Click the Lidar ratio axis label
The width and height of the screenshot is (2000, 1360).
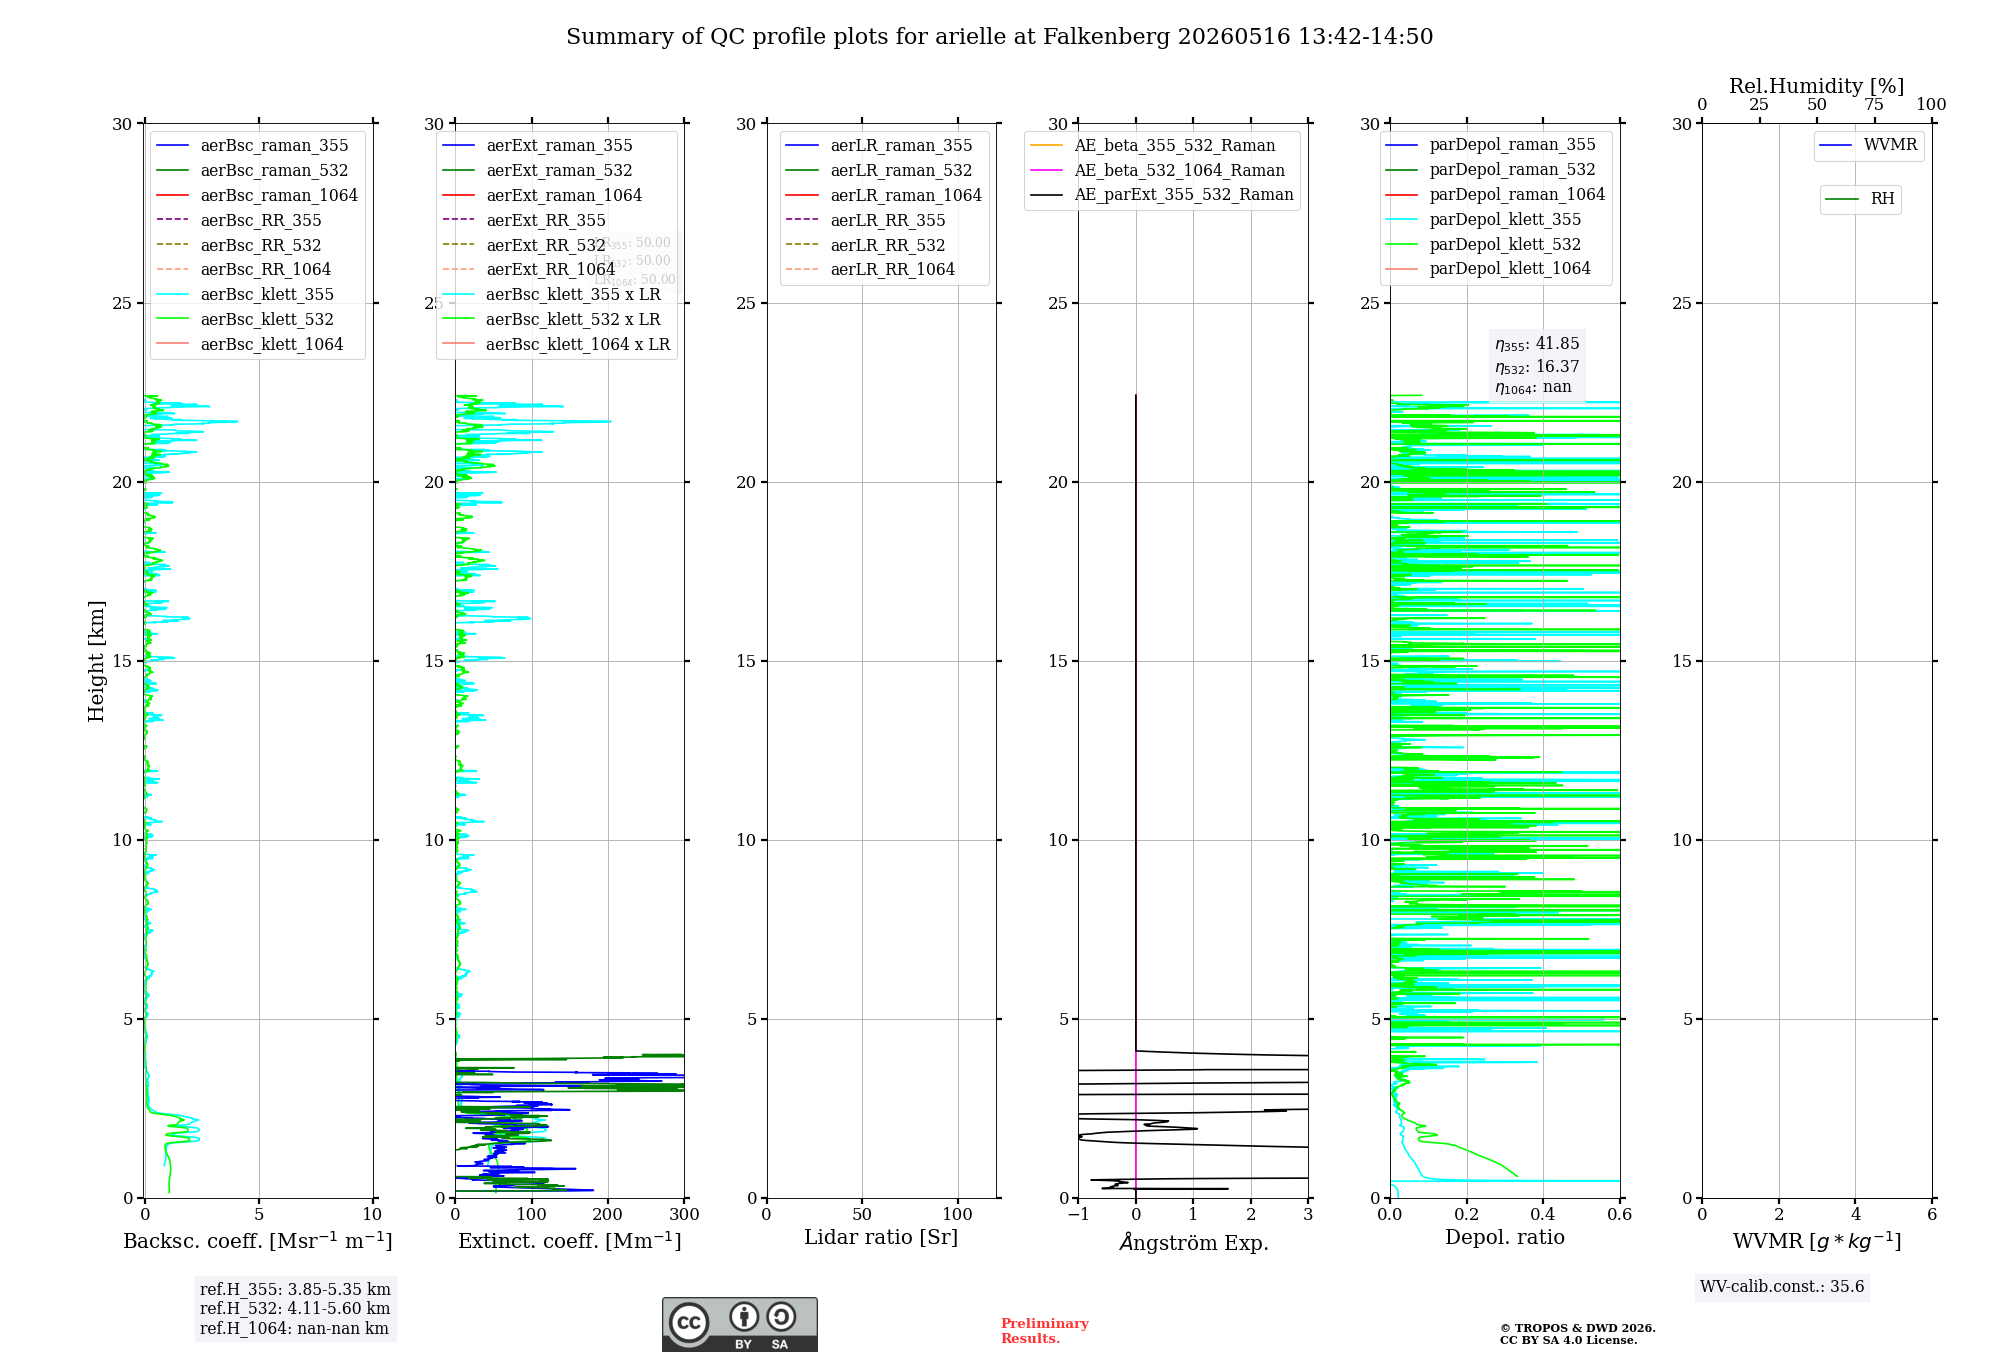[881, 1237]
